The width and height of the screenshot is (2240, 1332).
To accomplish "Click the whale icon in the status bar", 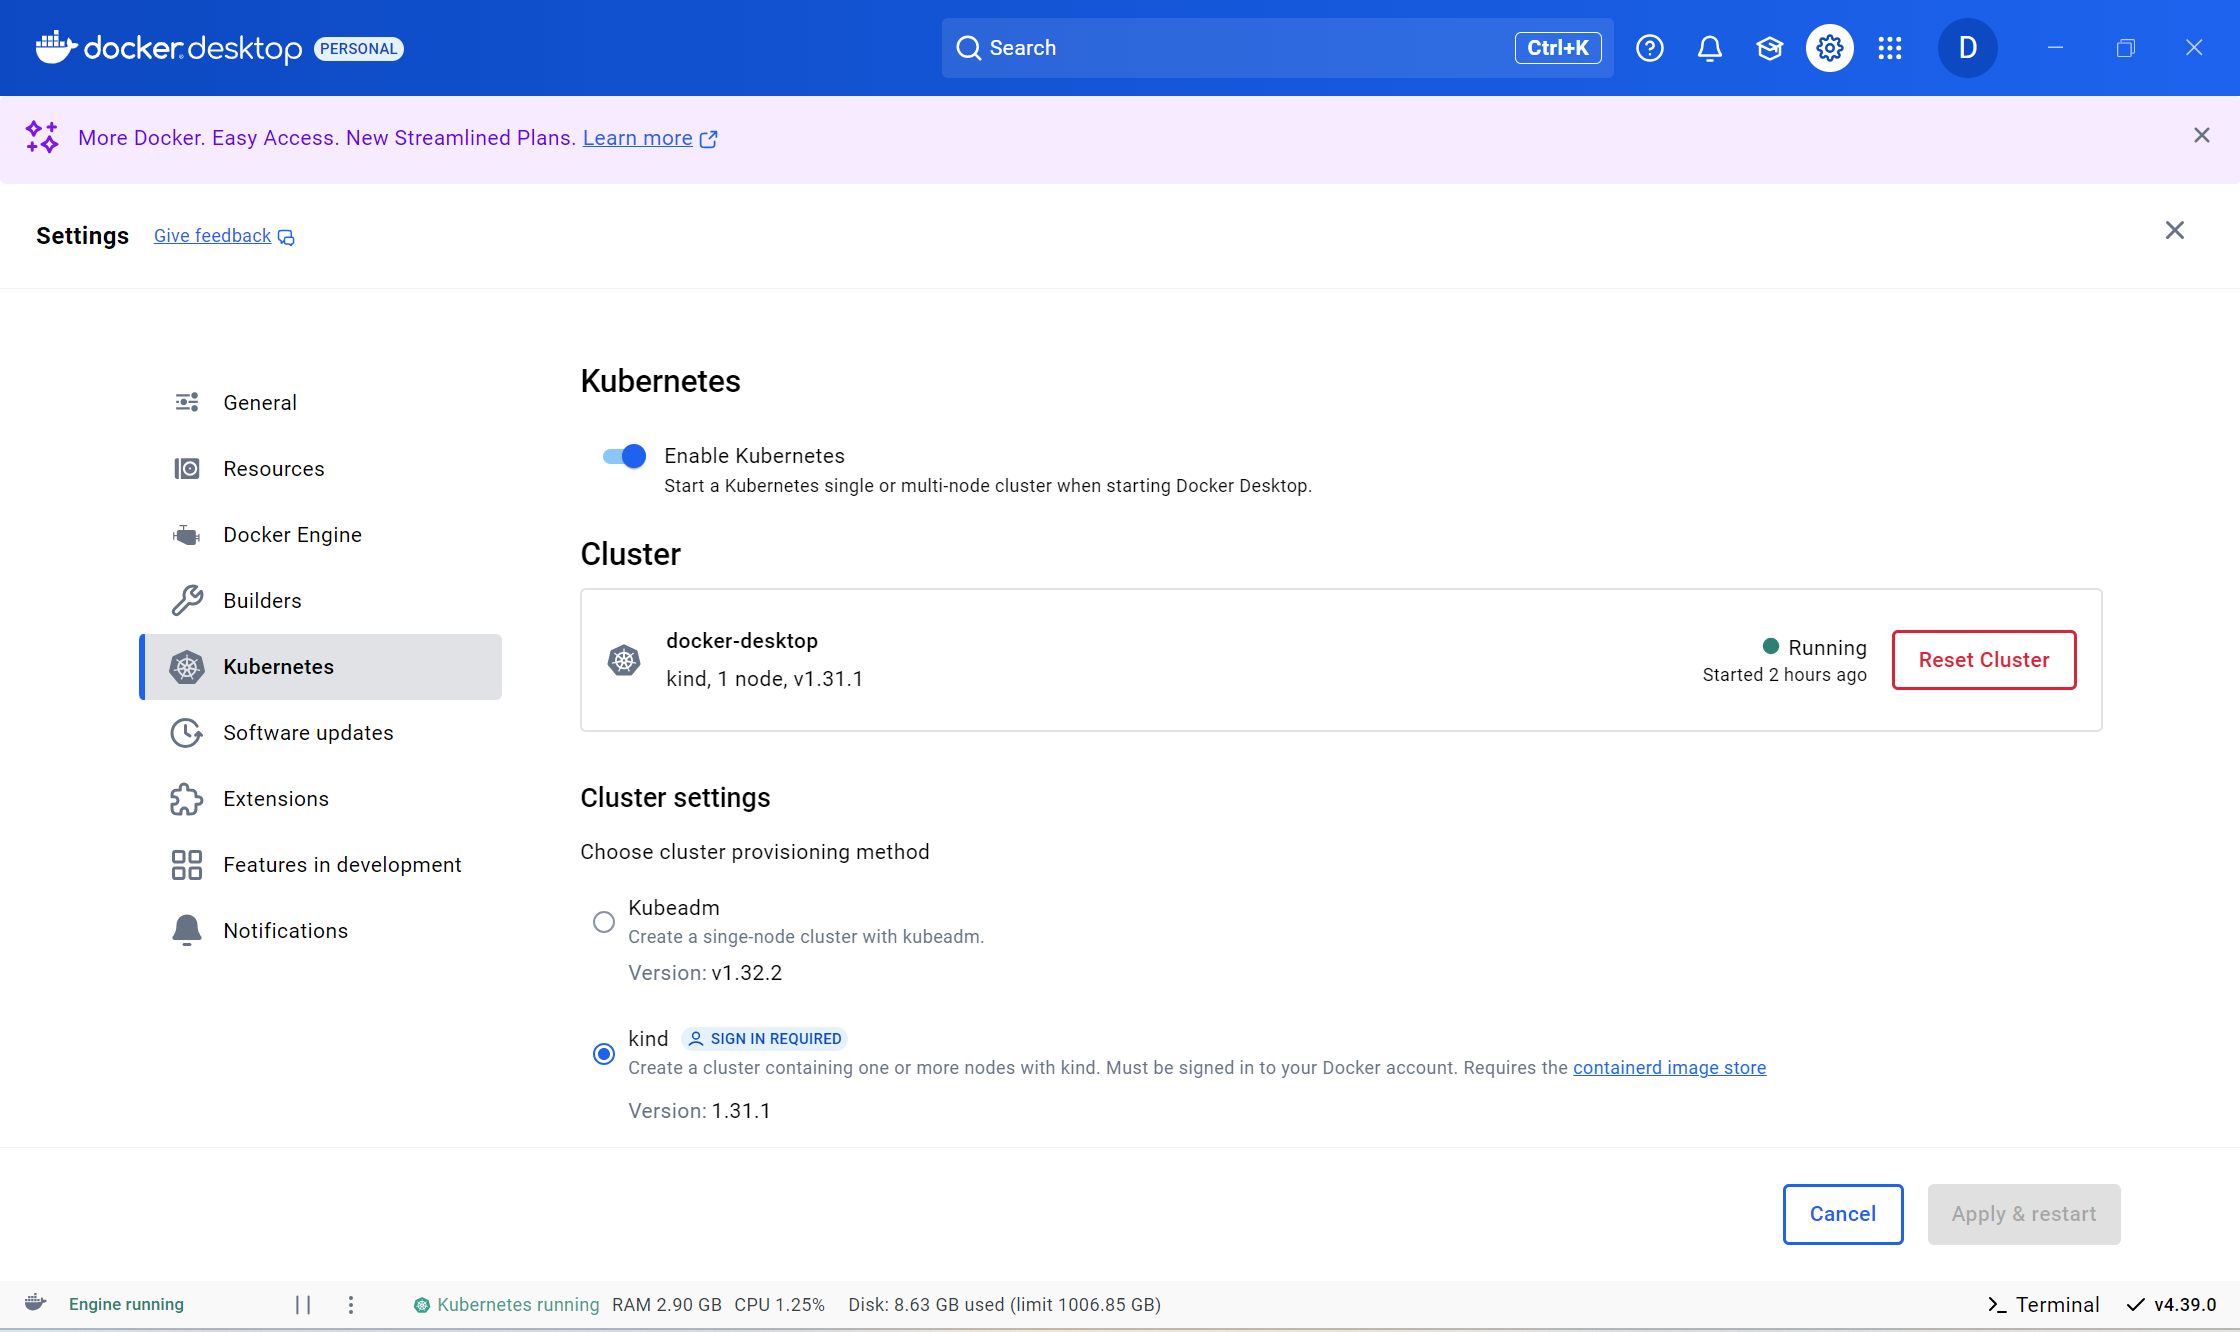I will (x=36, y=1303).
